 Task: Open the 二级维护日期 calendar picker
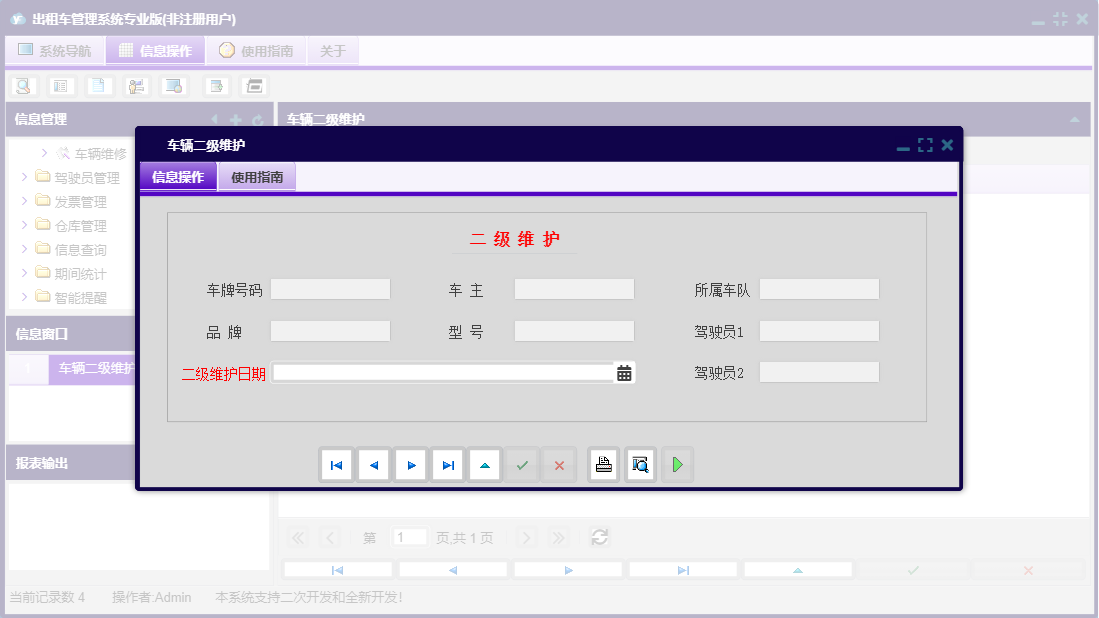[622, 372]
